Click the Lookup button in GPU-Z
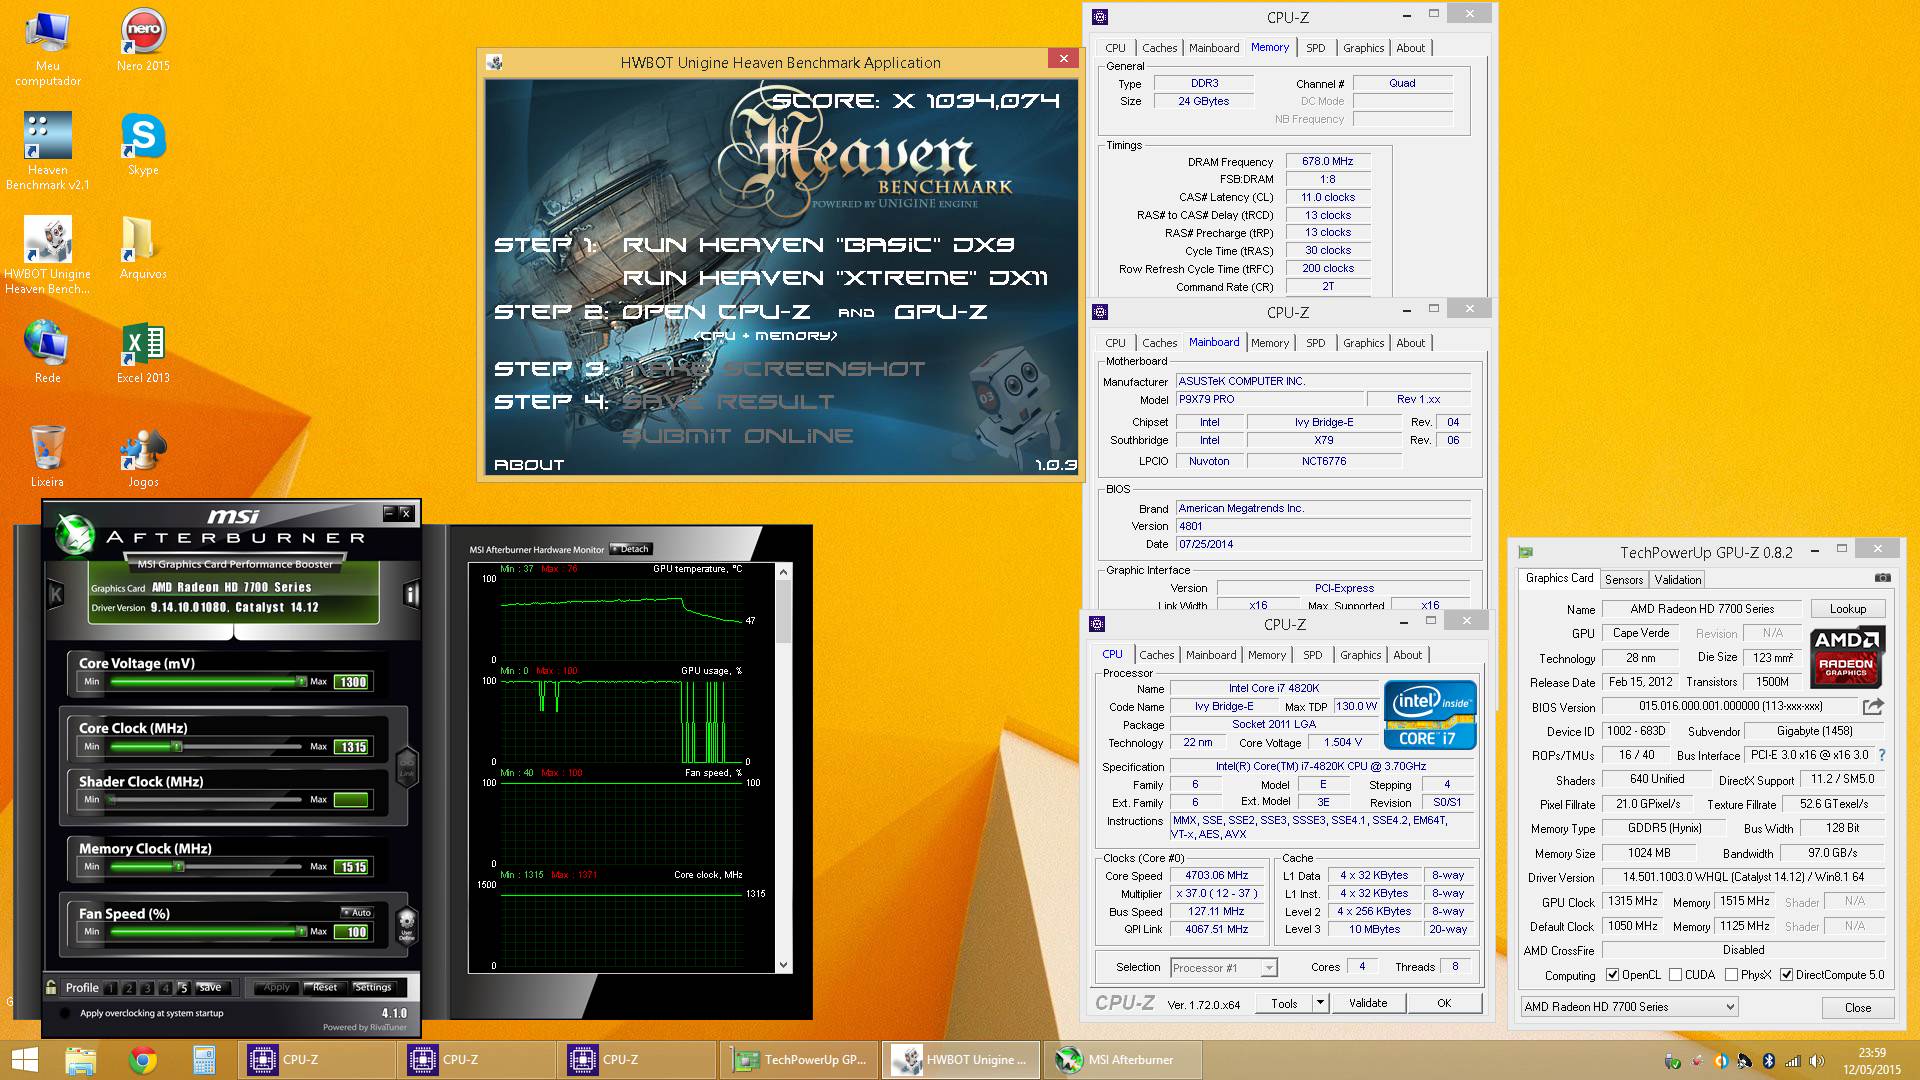 pos(1848,609)
